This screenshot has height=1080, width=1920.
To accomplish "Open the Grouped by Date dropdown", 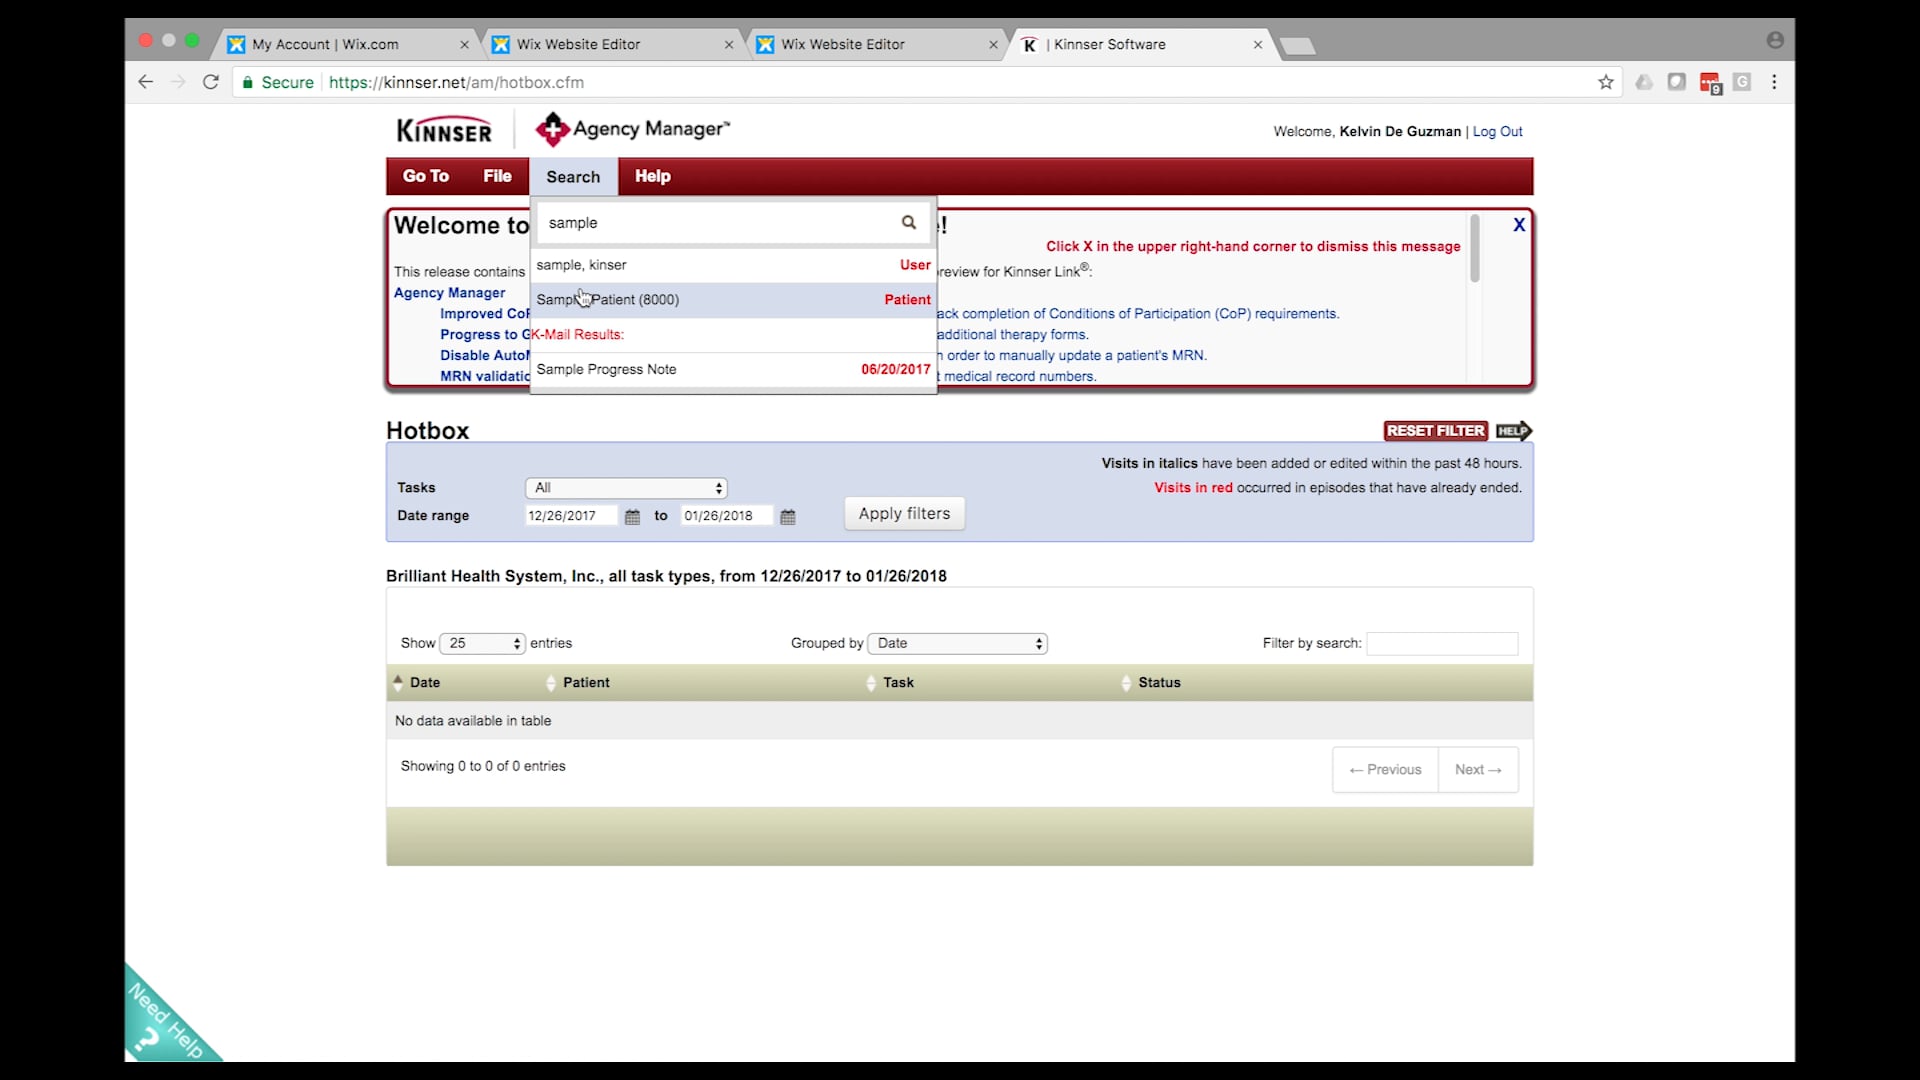I will (957, 643).
